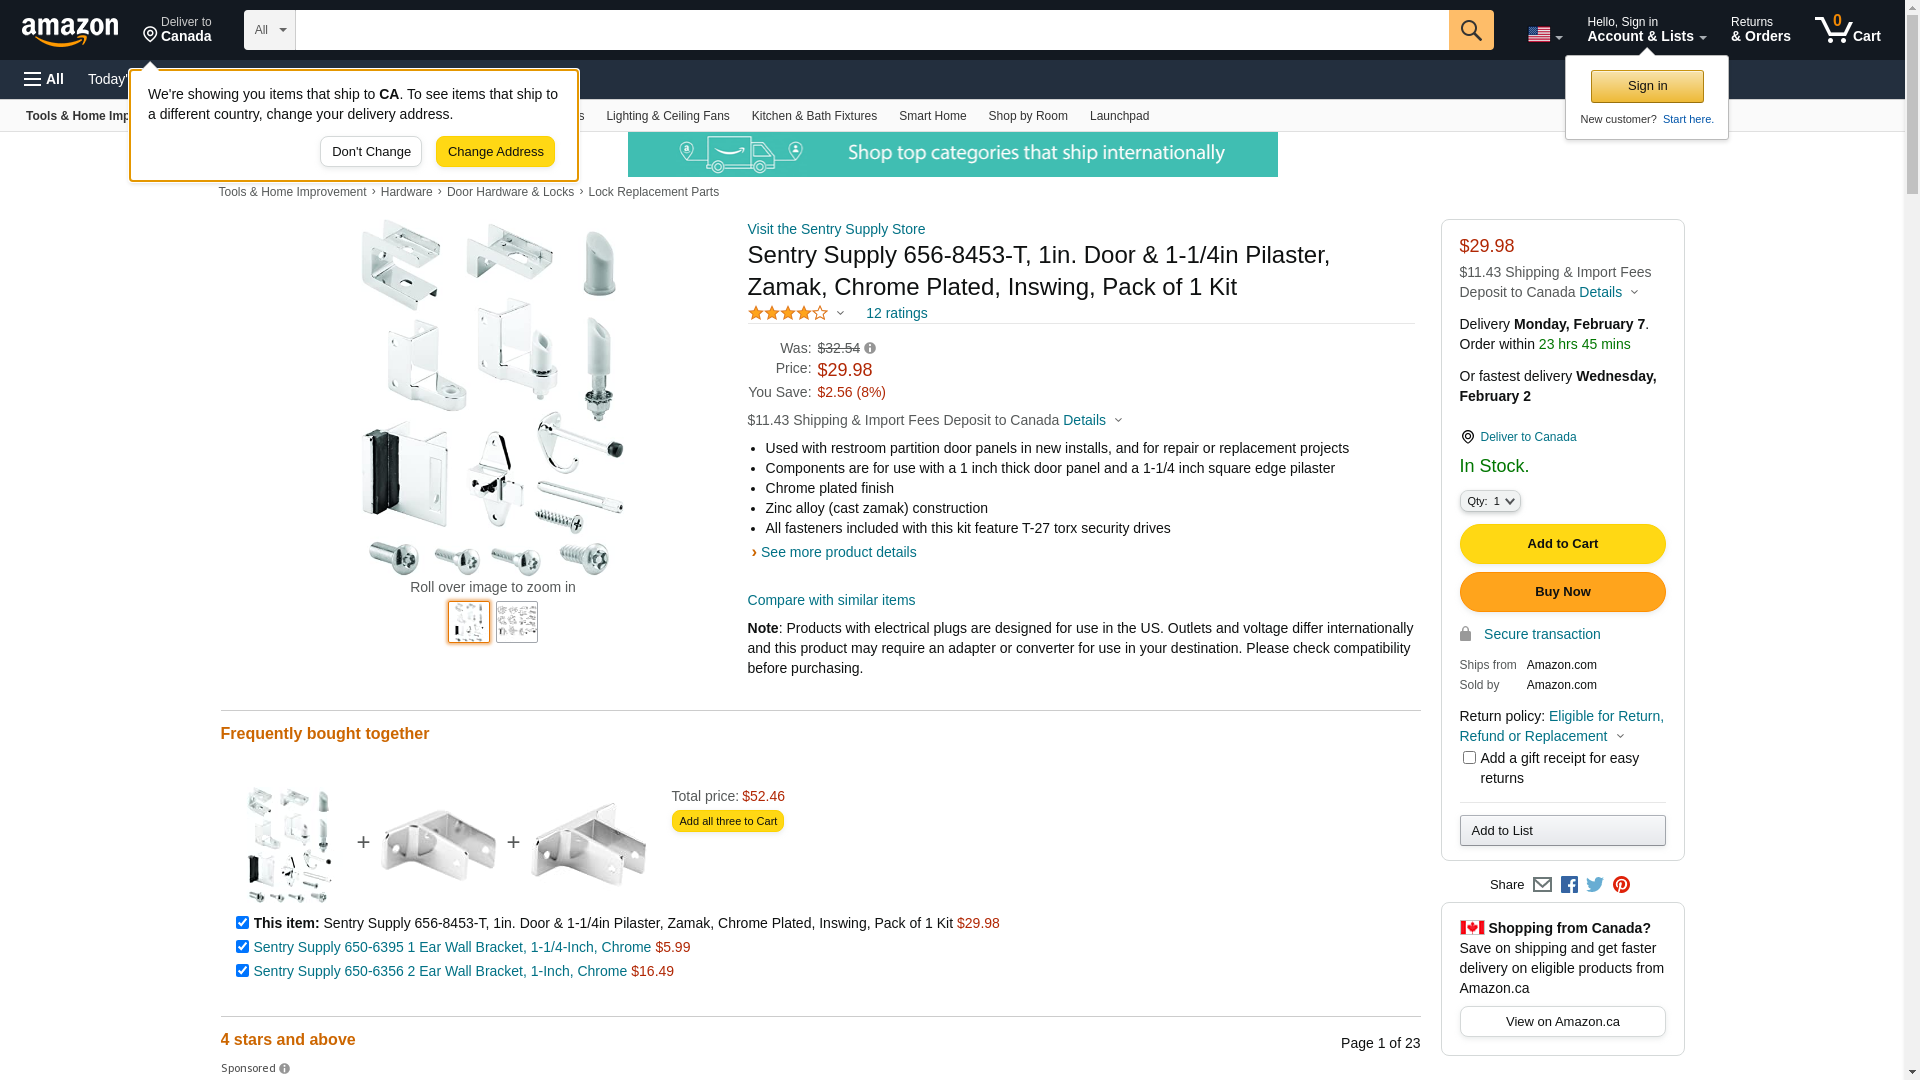The image size is (1920, 1080).
Task: Share via email icon
Action: coord(1542,885)
